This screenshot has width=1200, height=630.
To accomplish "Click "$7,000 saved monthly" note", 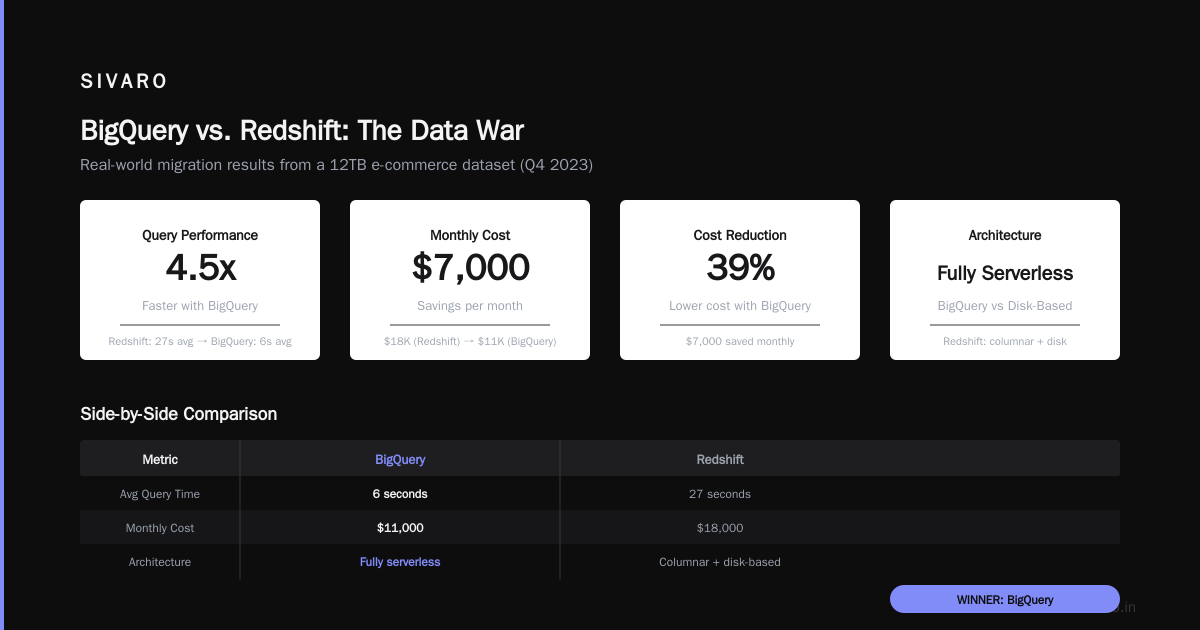I will 740,341.
